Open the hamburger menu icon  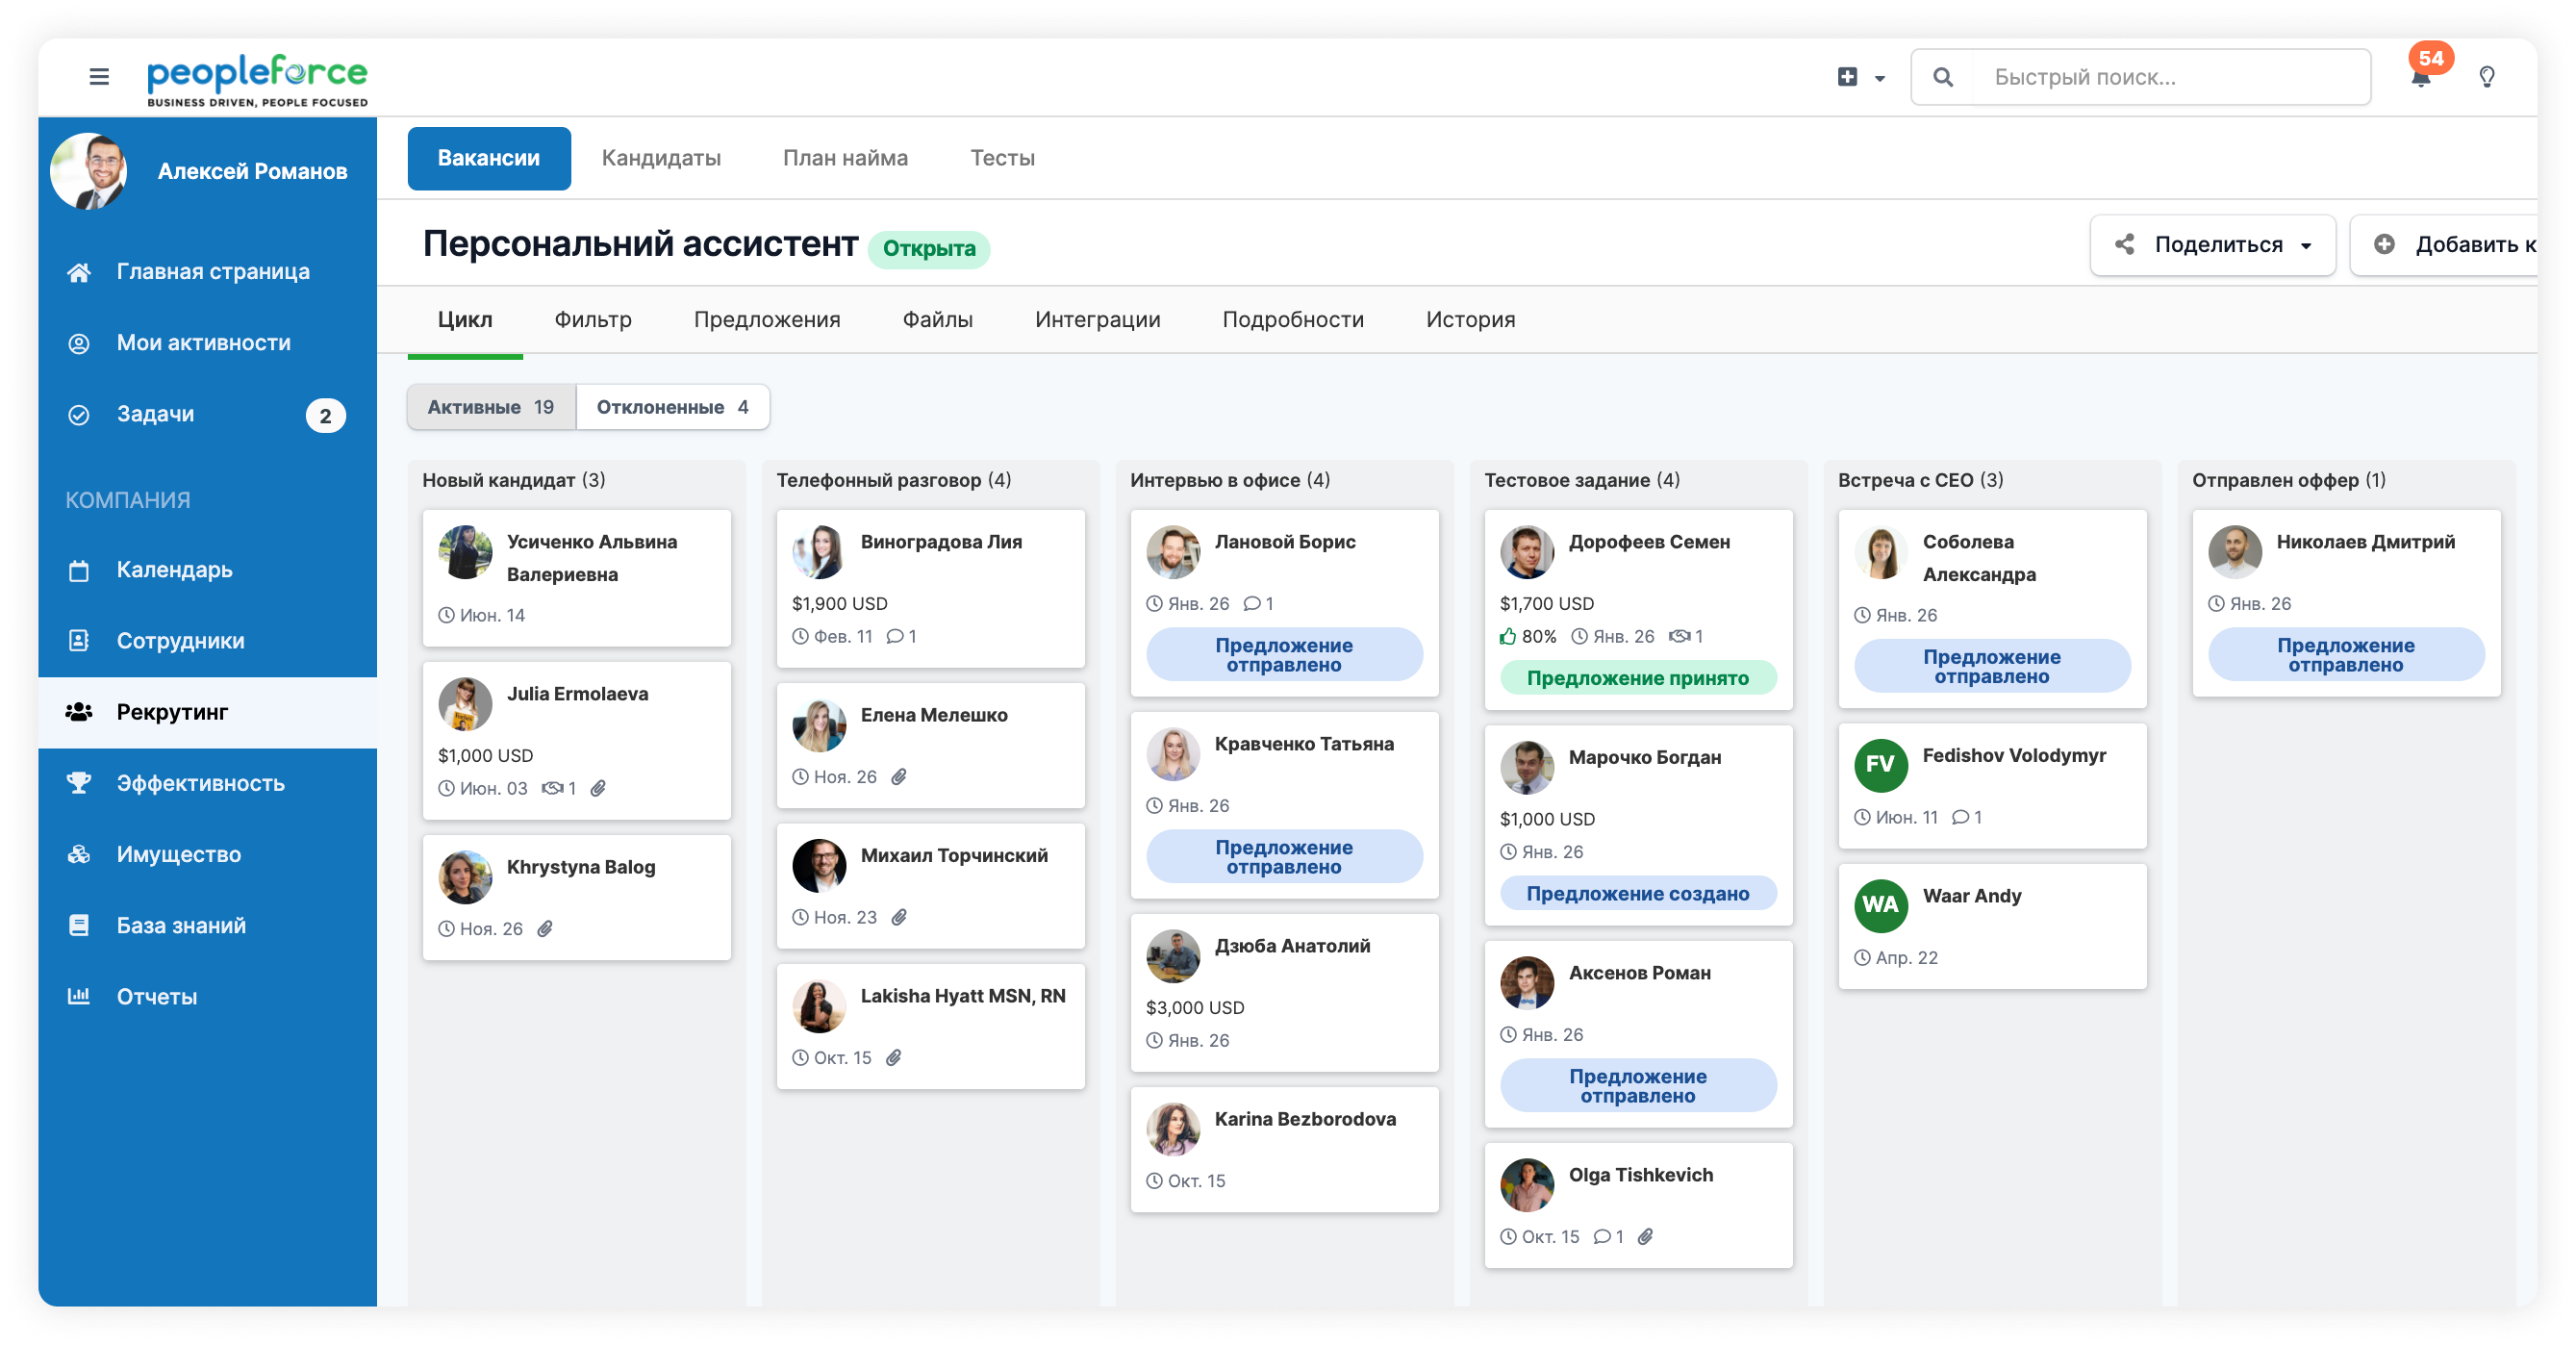99,76
